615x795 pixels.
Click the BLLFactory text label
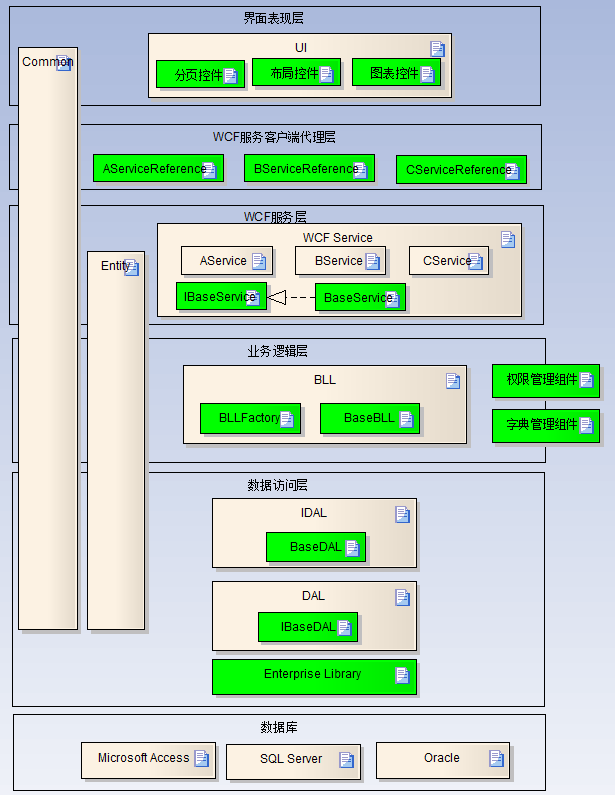click(249, 418)
